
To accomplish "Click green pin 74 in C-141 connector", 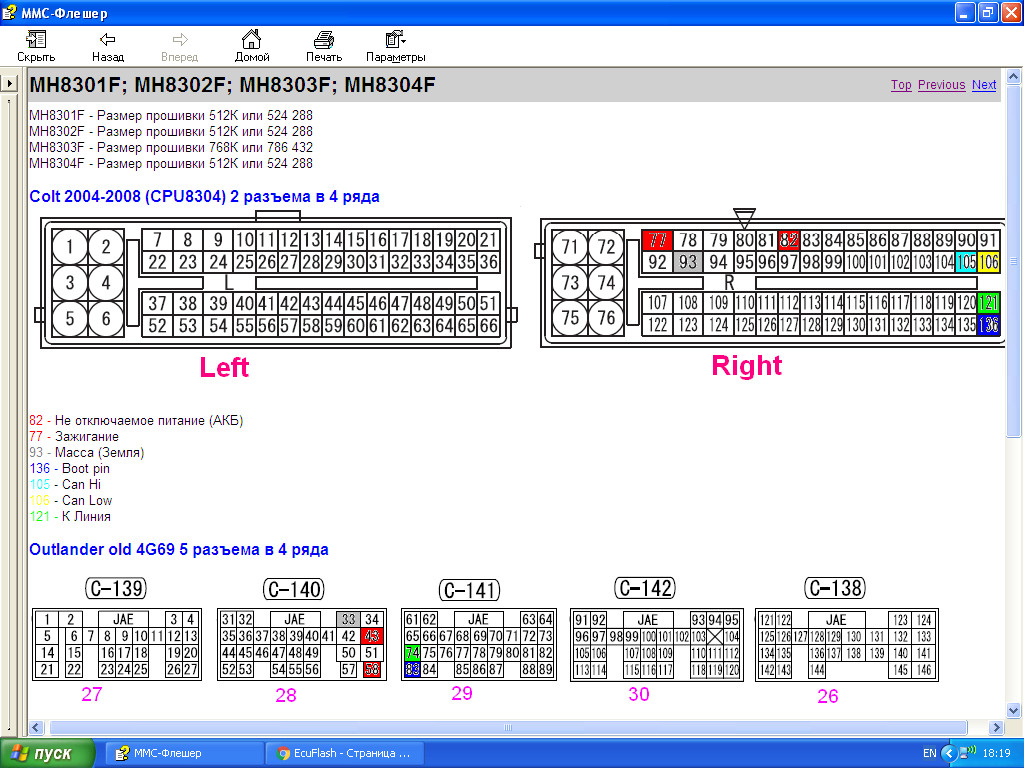I will point(411,652).
